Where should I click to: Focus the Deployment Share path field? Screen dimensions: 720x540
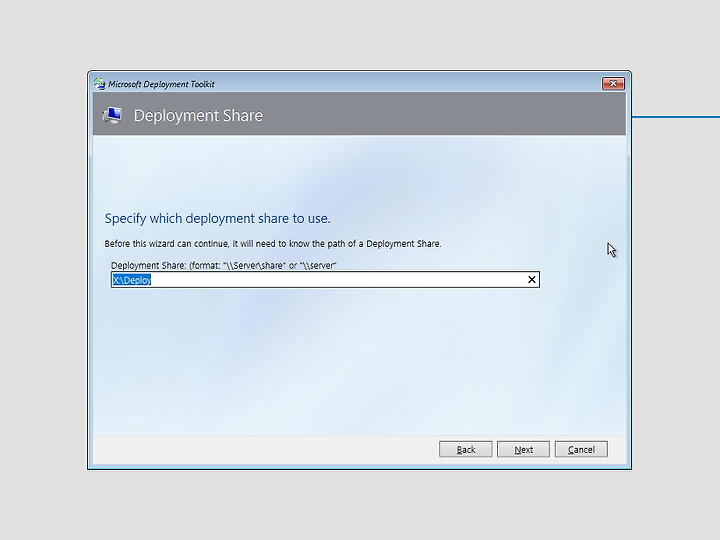pyautogui.click(x=325, y=280)
